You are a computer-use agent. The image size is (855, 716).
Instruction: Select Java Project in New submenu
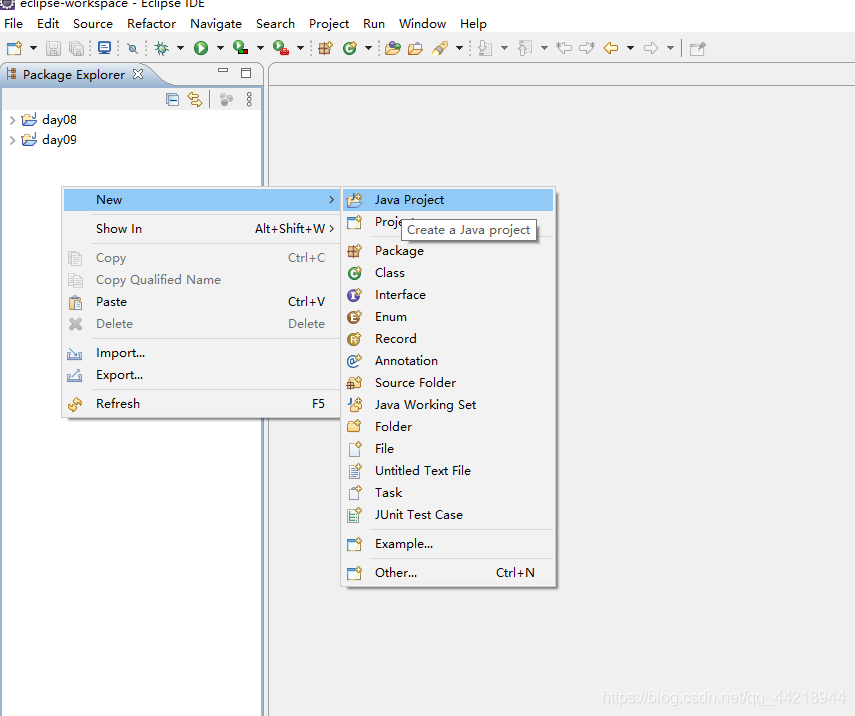[448, 200]
